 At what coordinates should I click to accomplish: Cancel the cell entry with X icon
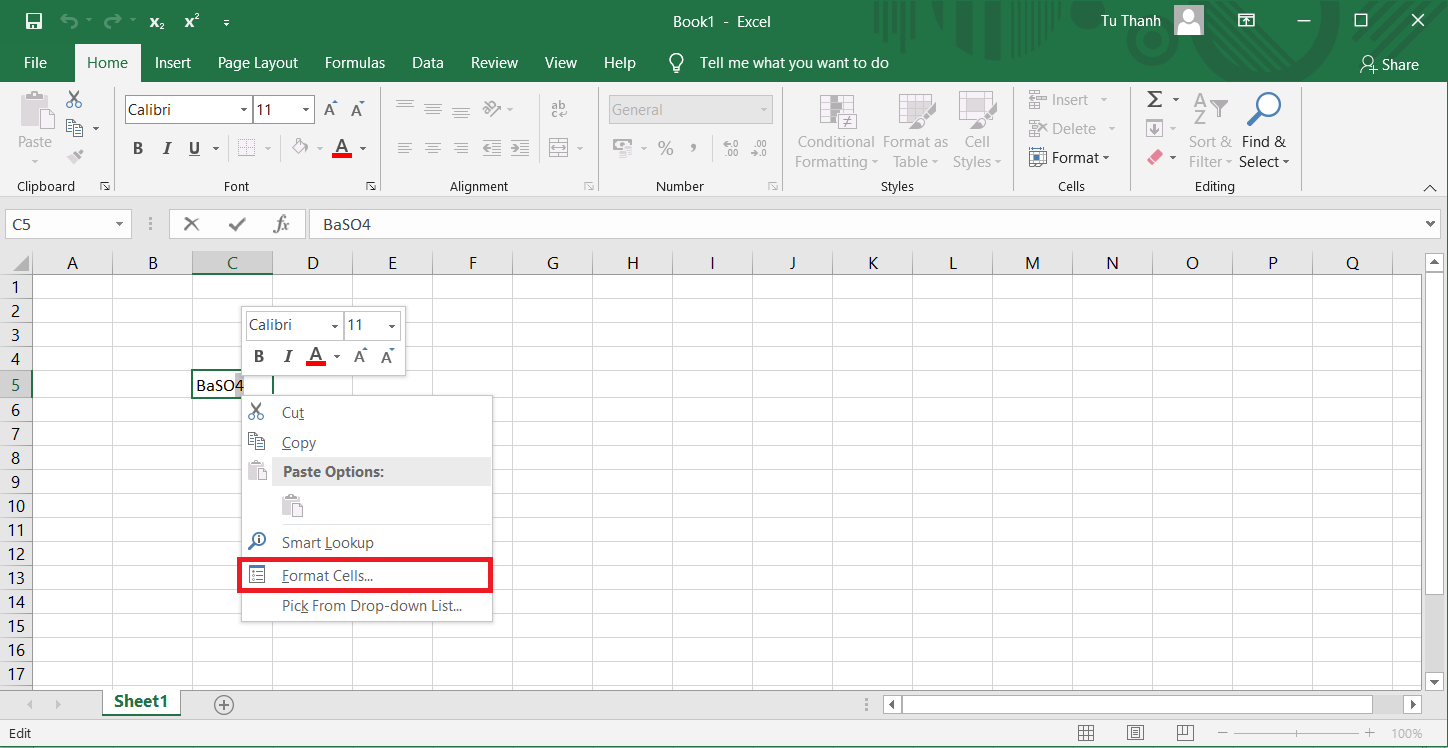(192, 225)
